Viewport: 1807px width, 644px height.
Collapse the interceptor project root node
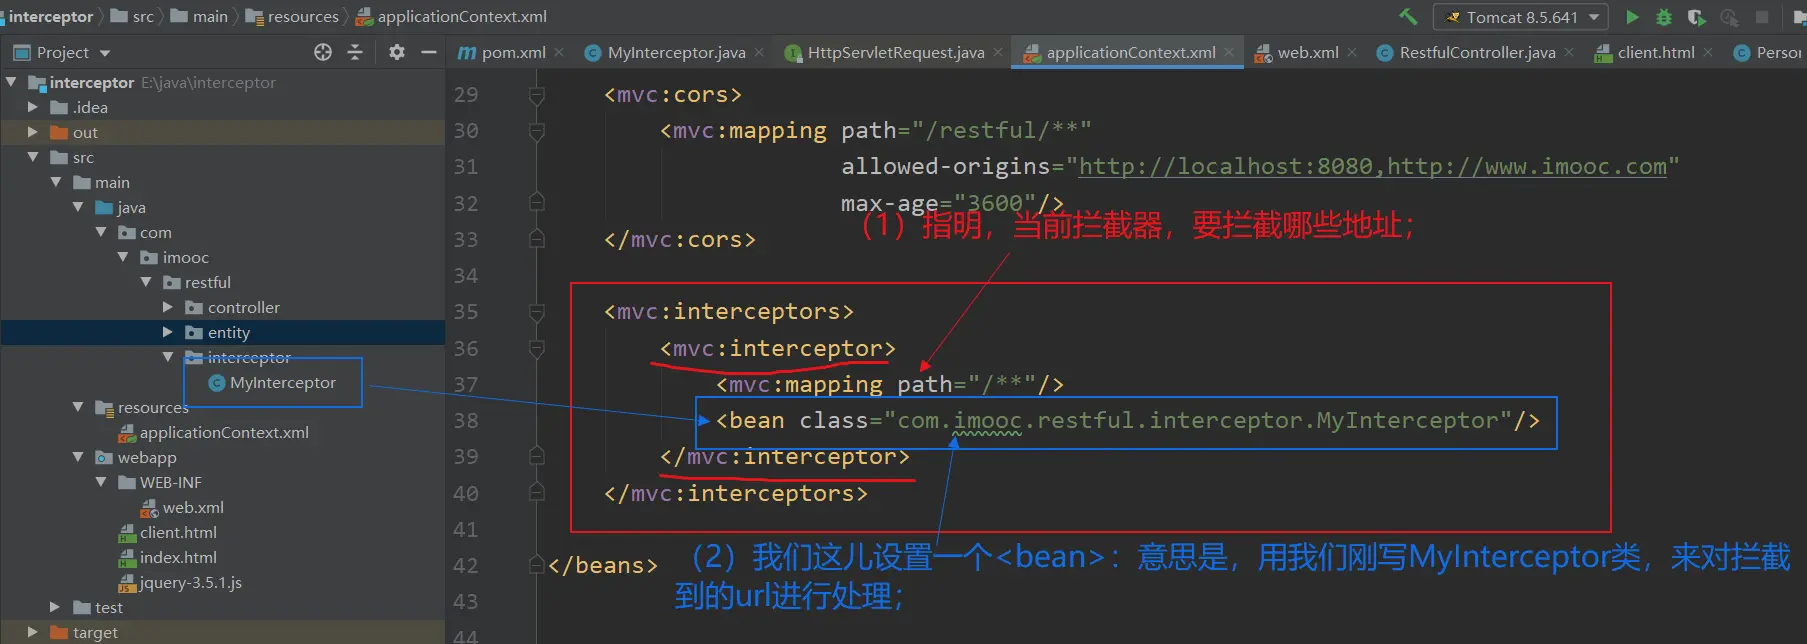11,82
